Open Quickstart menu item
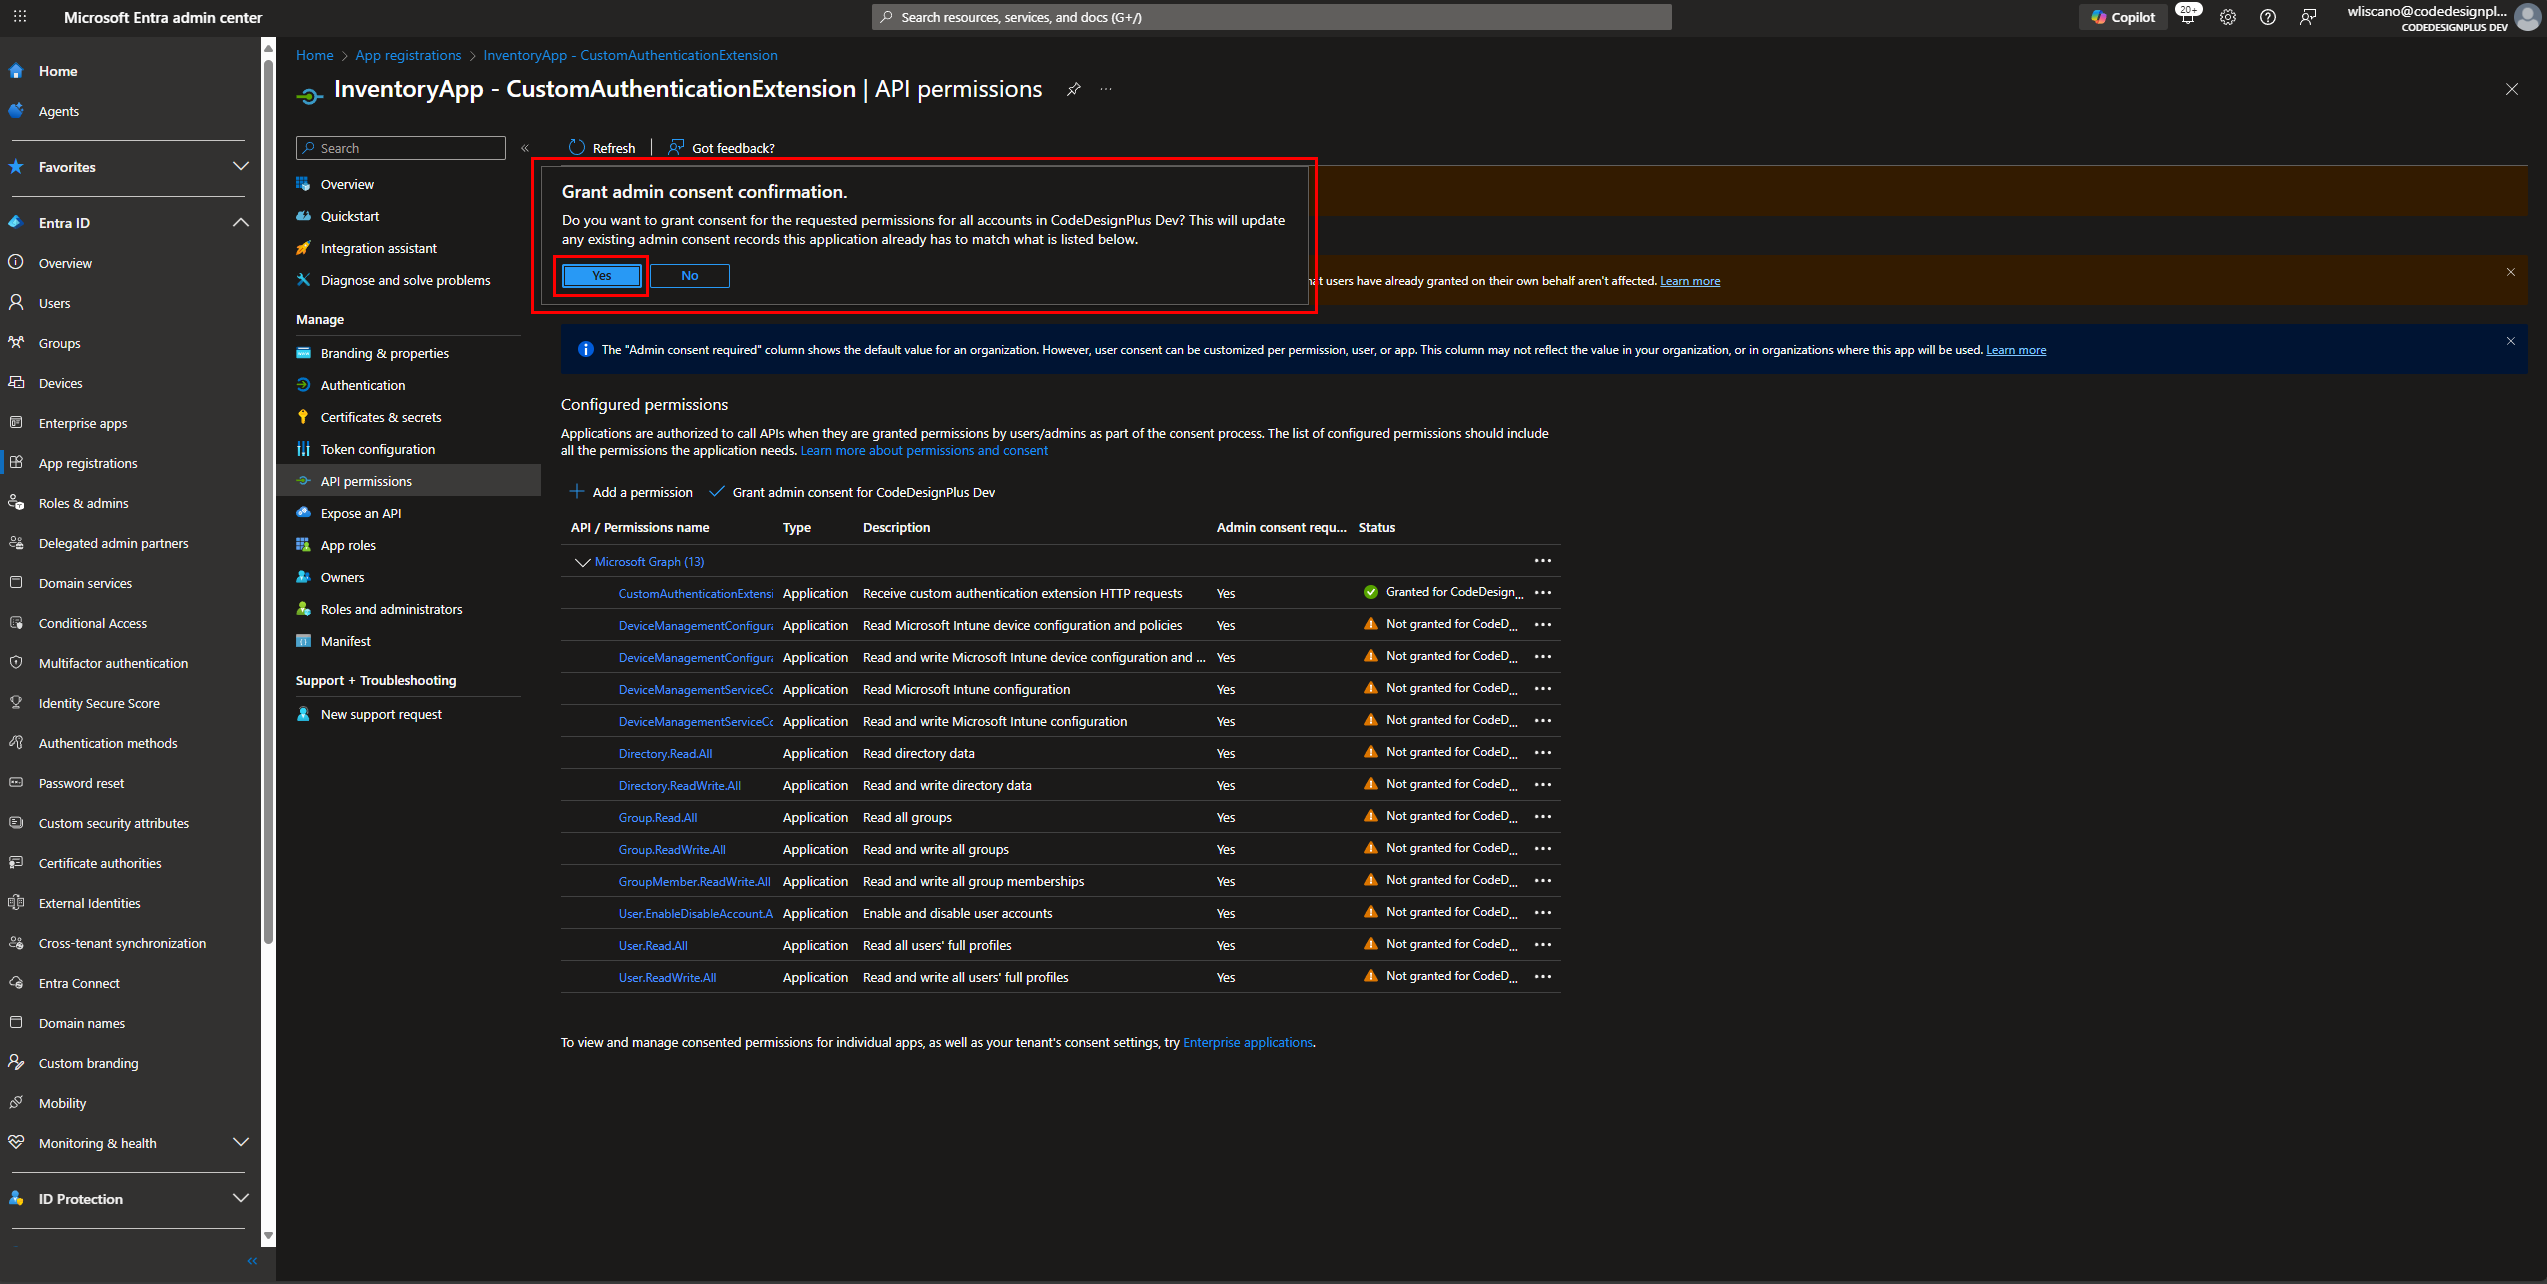Screen dimensions: 2547x1284 [350, 216]
